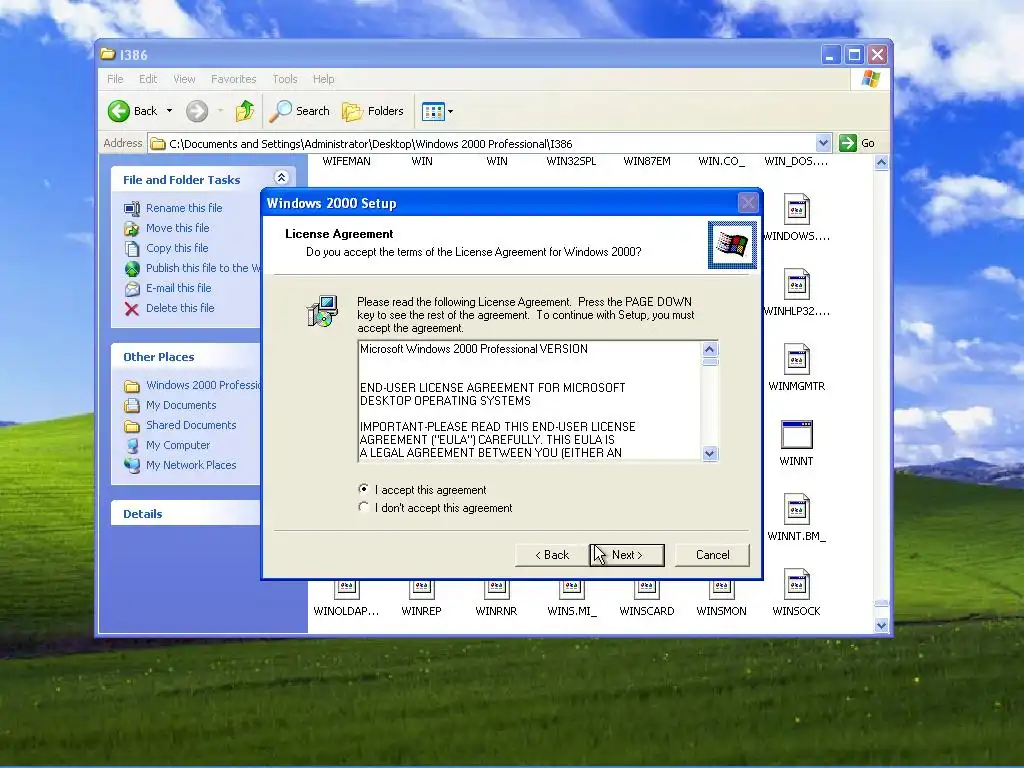Select the WINSOCK file icon
The width and height of the screenshot is (1024, 768).
tap(797, 584)
